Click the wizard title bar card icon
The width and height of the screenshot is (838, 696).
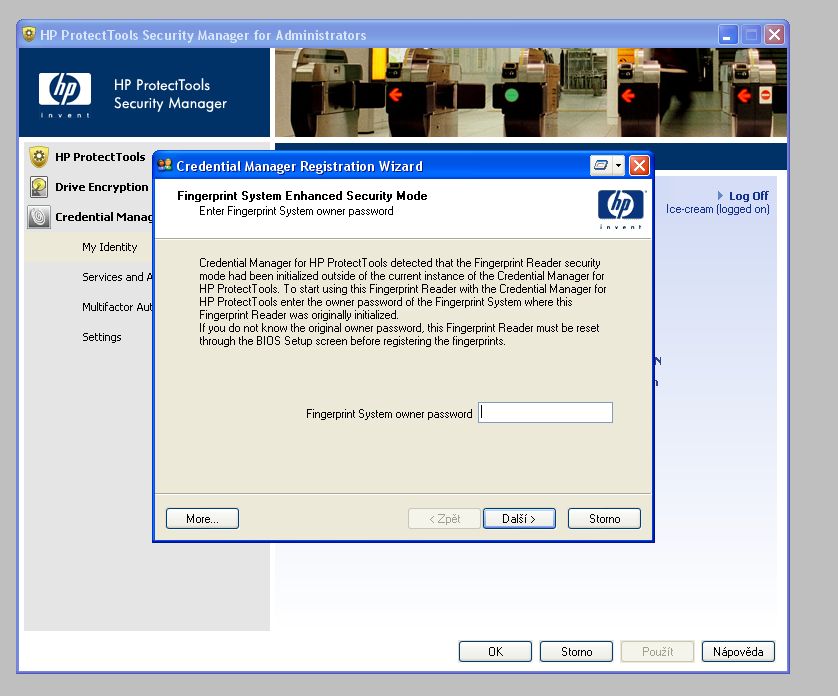click(601, 166)
